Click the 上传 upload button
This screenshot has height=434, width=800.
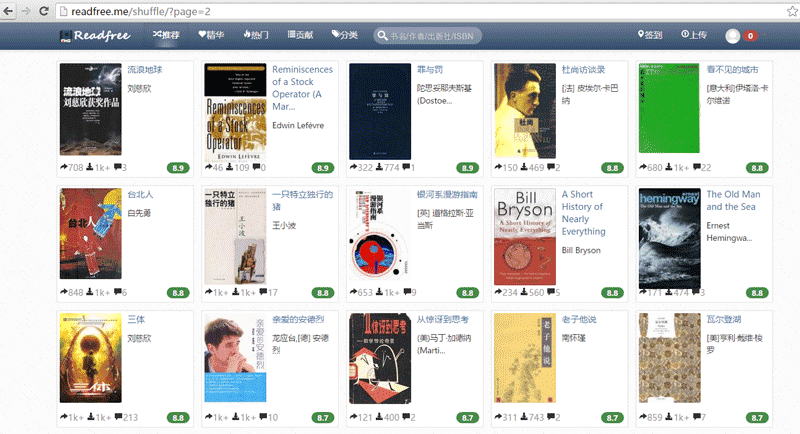click(x=694, y=35)
